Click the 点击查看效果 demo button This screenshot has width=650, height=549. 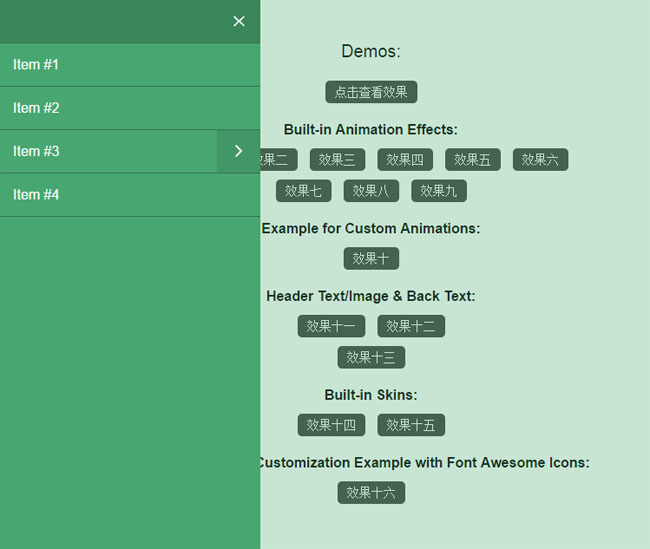pos(371,92)
